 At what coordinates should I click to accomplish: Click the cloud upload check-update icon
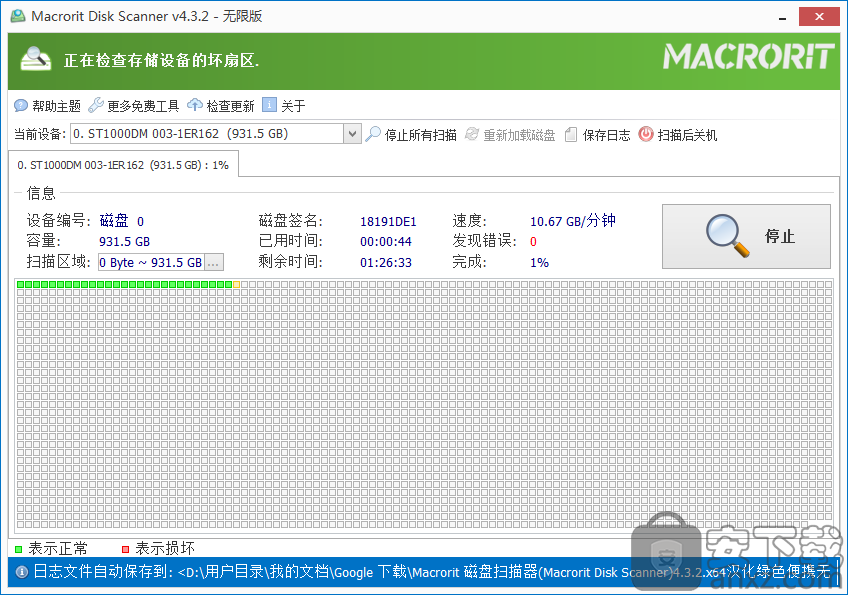click(x=195, y=105)
